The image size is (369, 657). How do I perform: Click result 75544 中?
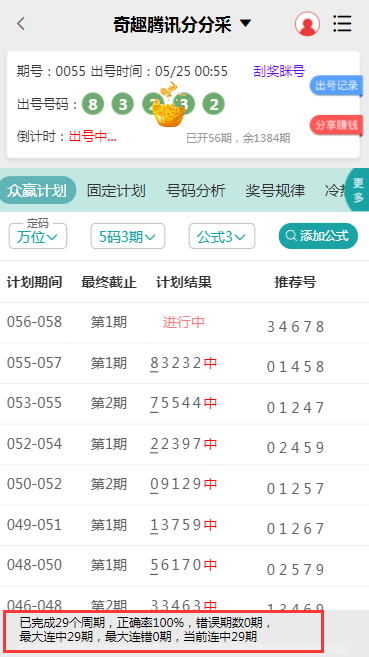[x=183, y=403]
